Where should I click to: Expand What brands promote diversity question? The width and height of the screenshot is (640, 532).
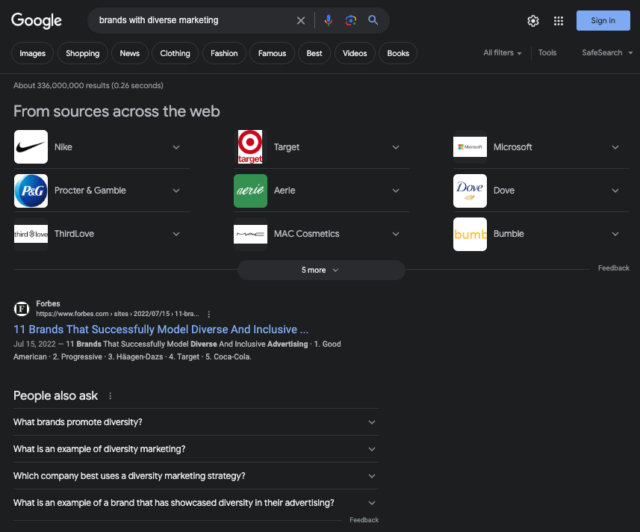196,422
